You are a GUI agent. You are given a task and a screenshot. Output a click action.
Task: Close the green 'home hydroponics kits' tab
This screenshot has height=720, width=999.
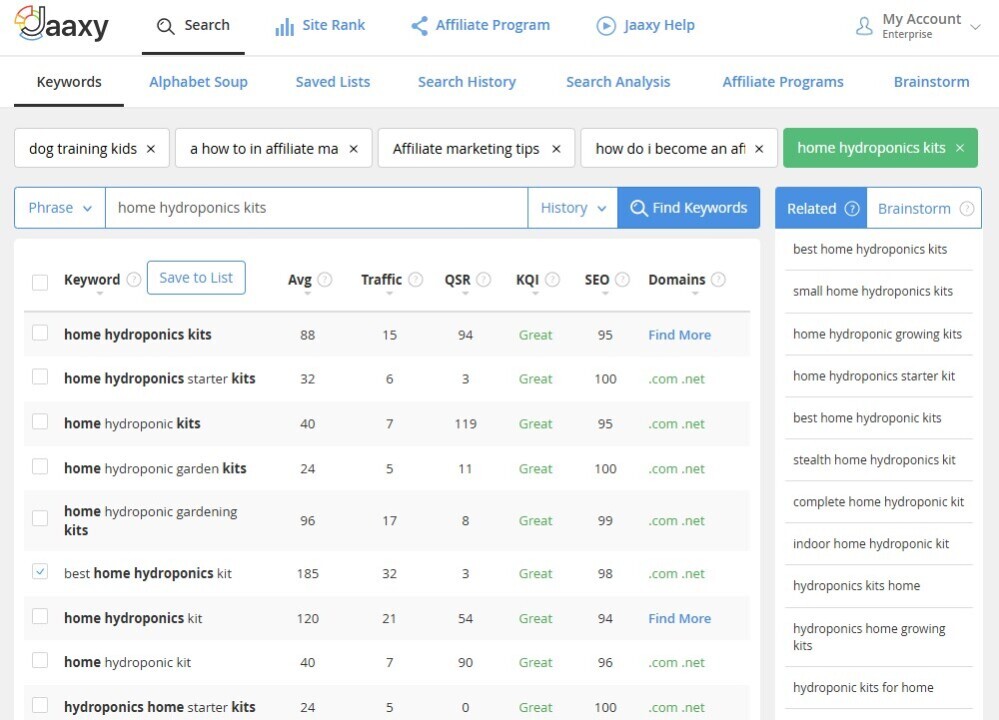click(x=959, y=148)
